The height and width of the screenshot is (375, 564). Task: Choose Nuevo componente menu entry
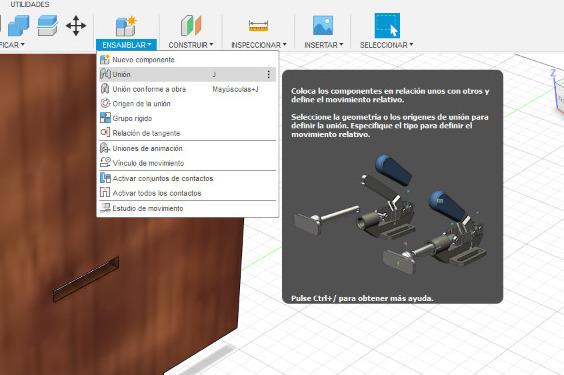[187, 60]
